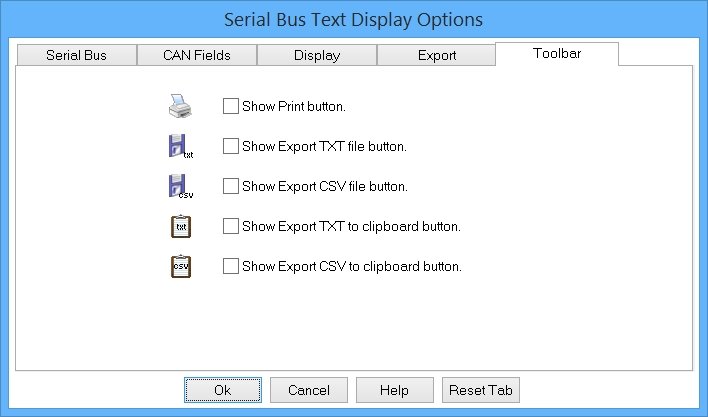This screenshot has width=708, height=417.
Task: Click the TXT clipboard icon
Action: pyautogui.click(x=180, y=227)
